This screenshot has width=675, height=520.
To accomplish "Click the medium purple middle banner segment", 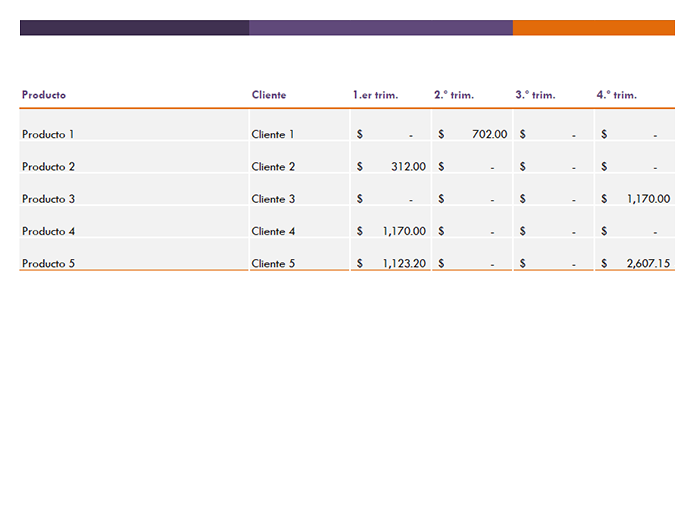I will tap(381, 28).
